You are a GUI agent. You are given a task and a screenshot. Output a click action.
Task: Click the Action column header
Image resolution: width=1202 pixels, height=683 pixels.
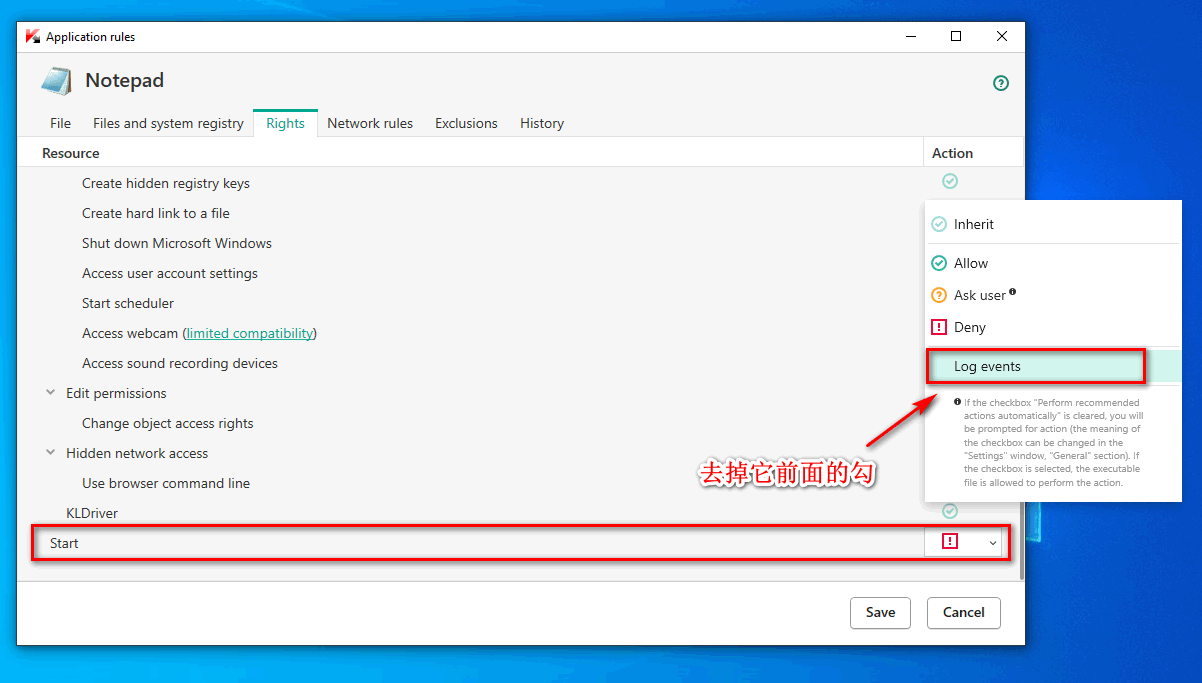(952, 153)
